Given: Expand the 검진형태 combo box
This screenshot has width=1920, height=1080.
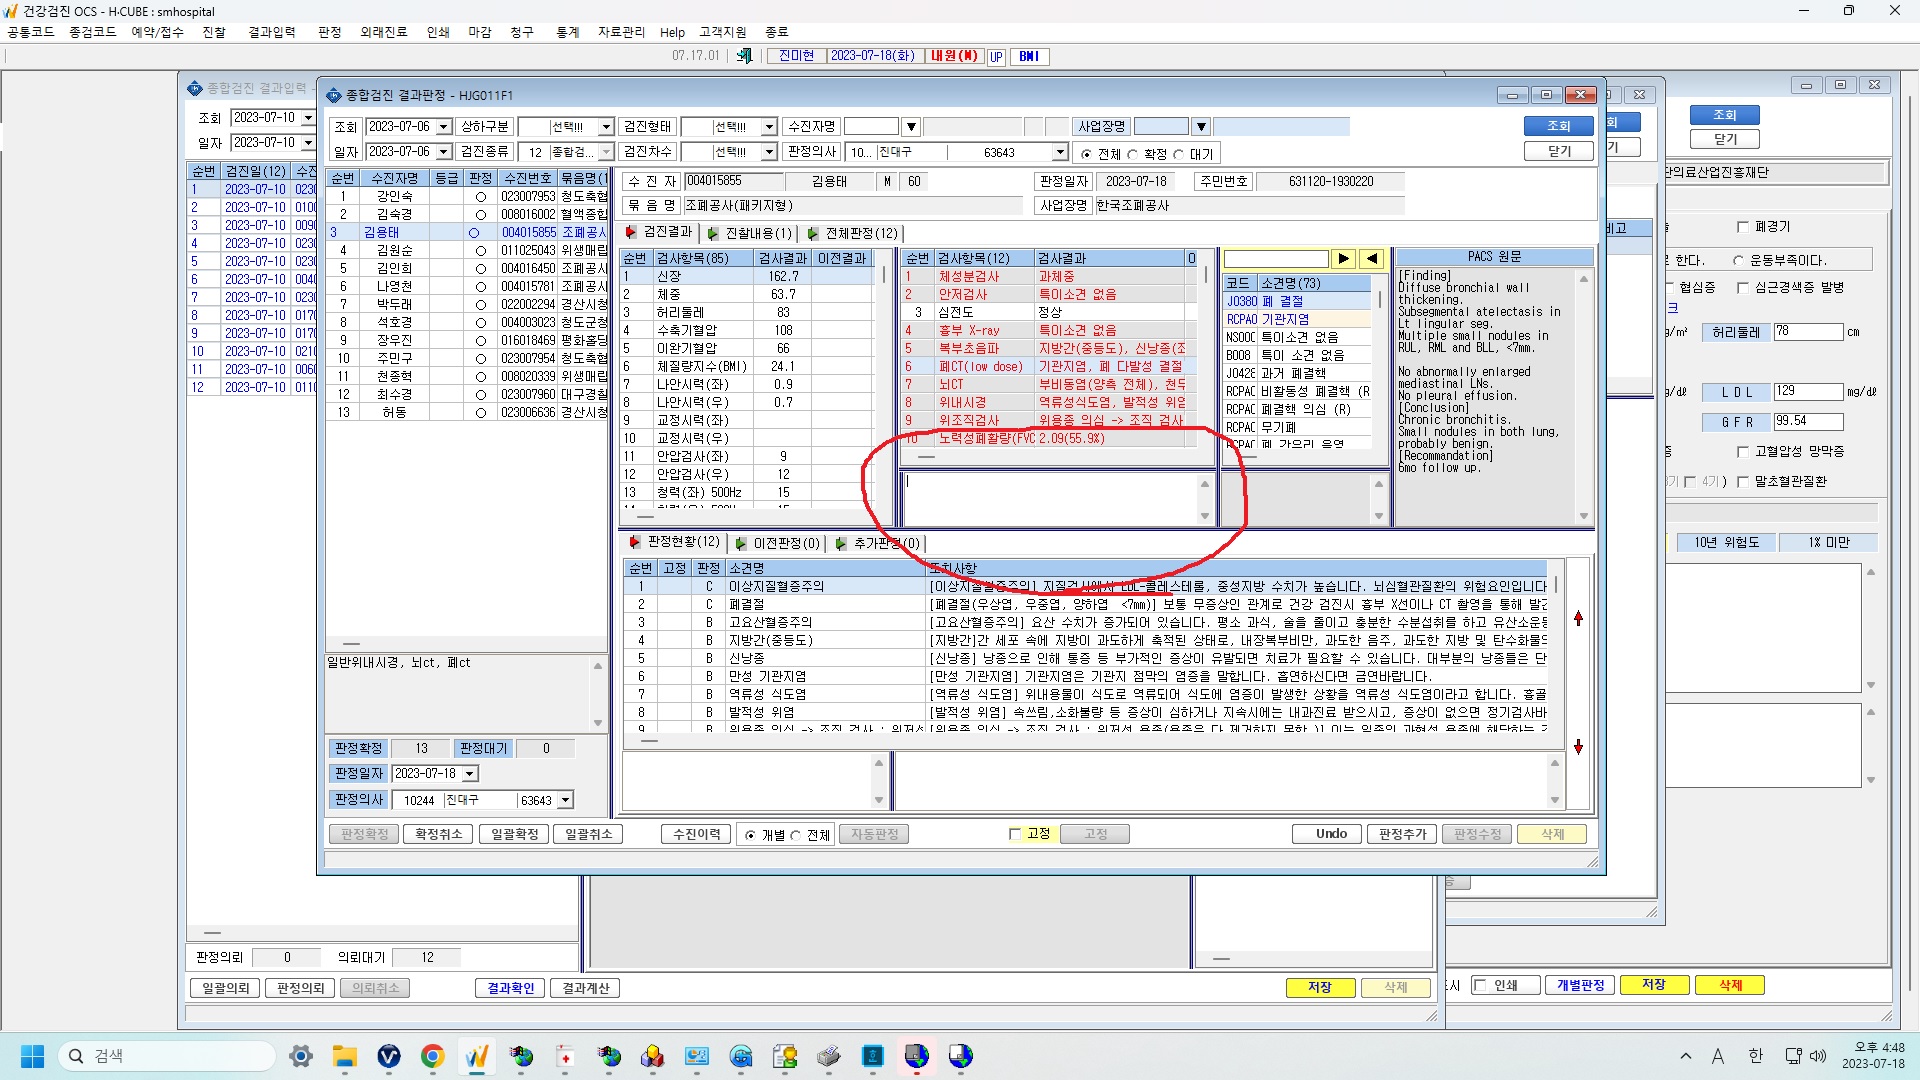Looking at the screenshot, I should 769,127.
